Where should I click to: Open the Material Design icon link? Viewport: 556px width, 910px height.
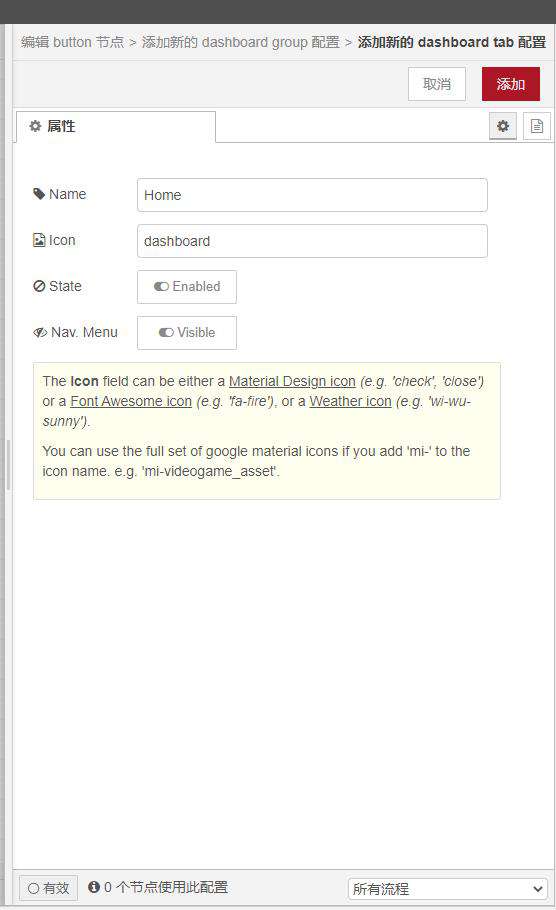(292, 381)
